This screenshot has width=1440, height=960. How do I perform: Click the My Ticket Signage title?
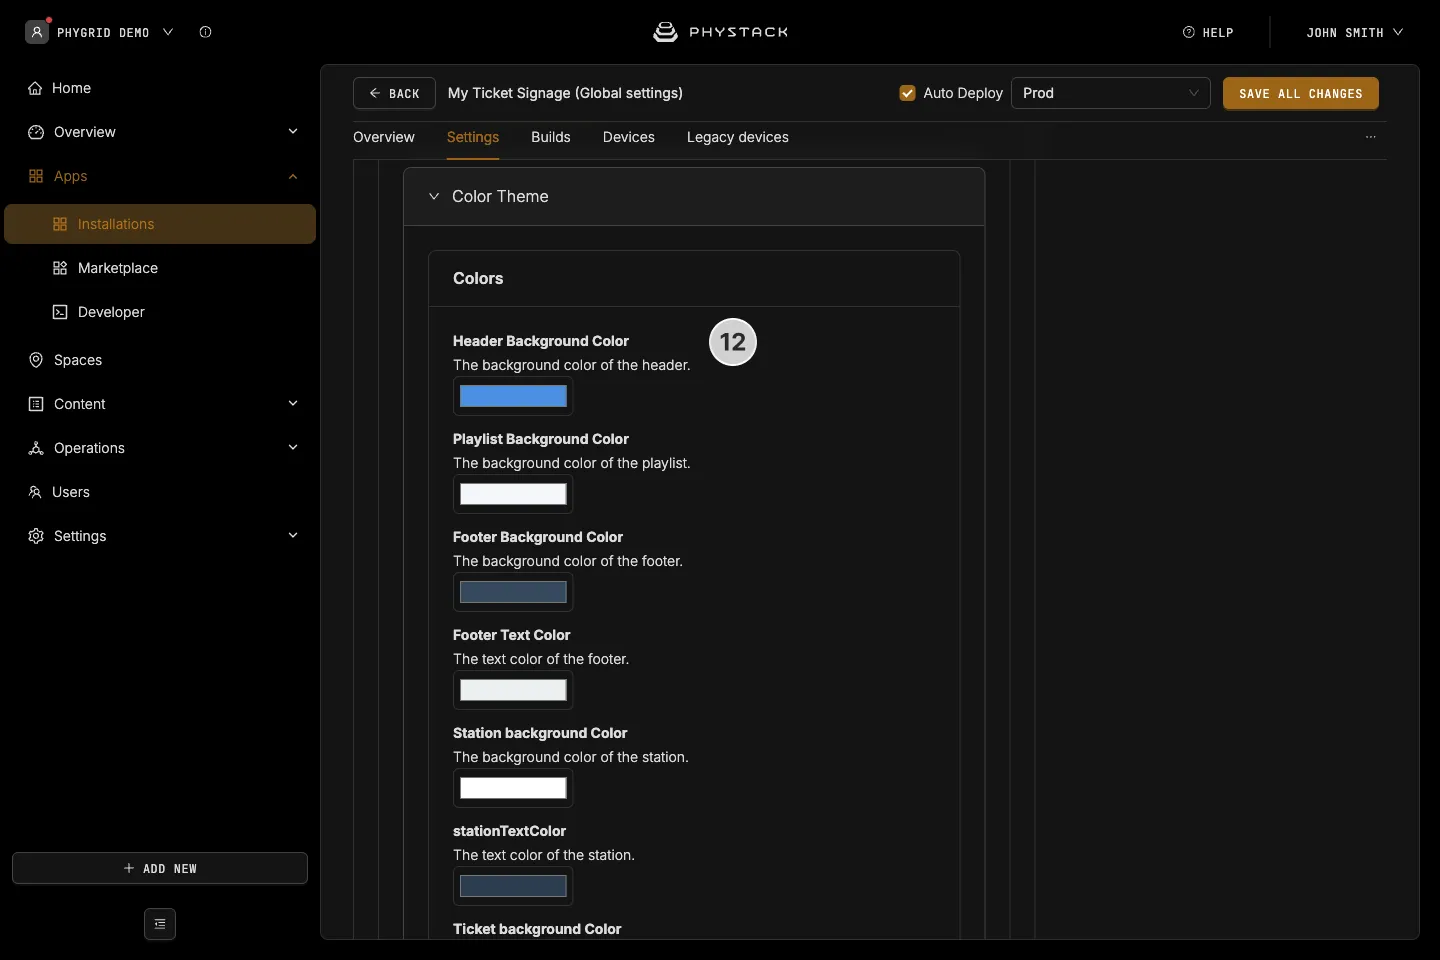coord(565,93)
